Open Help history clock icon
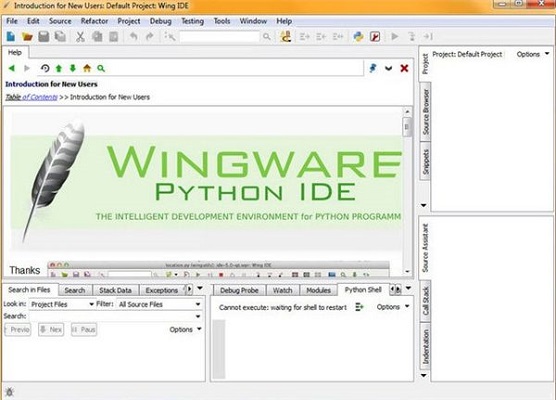The image size is (556, 400). coord(45,68)
